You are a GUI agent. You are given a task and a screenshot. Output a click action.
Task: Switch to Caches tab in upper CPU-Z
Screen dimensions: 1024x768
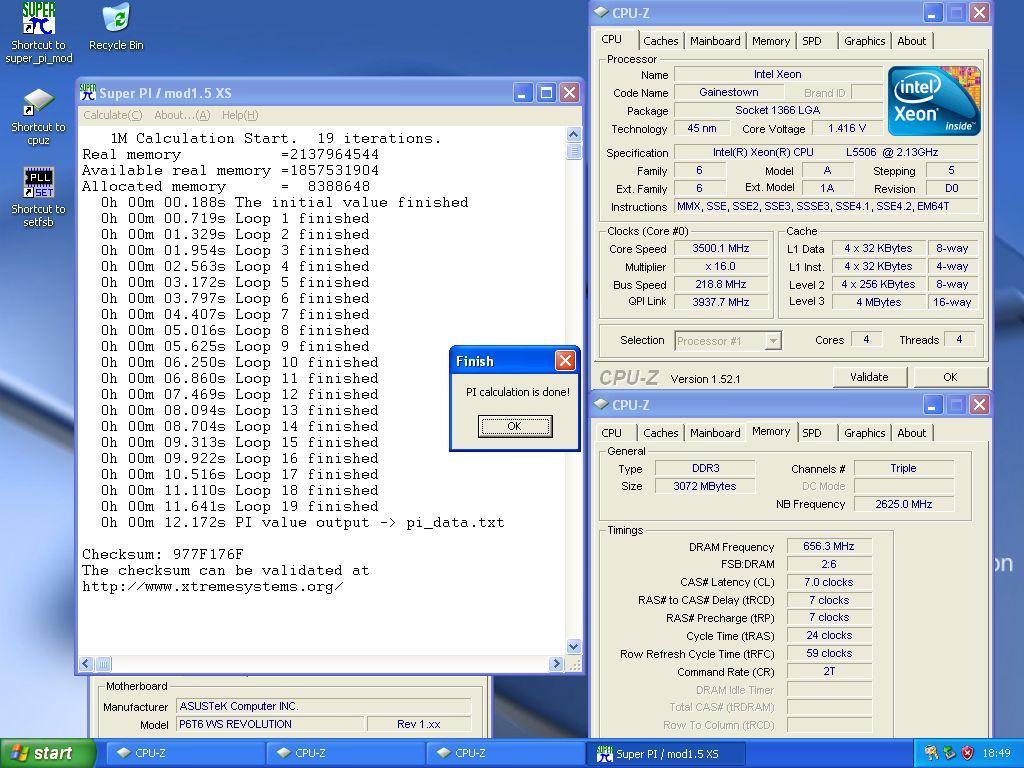coord(660,41)
